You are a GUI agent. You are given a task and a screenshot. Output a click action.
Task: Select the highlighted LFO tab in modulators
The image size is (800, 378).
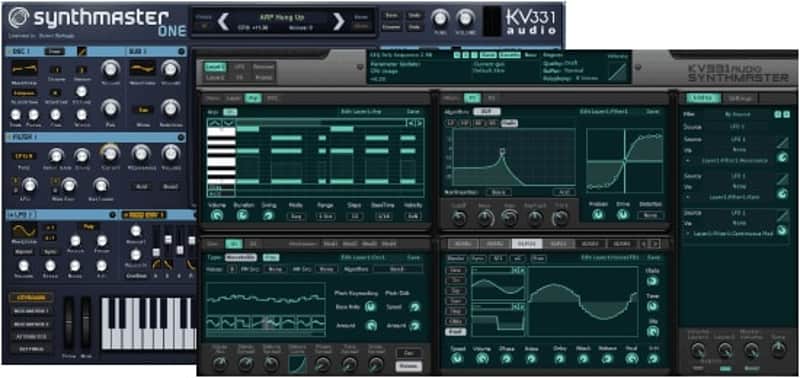pyautogui.click(x=527, y=244)
